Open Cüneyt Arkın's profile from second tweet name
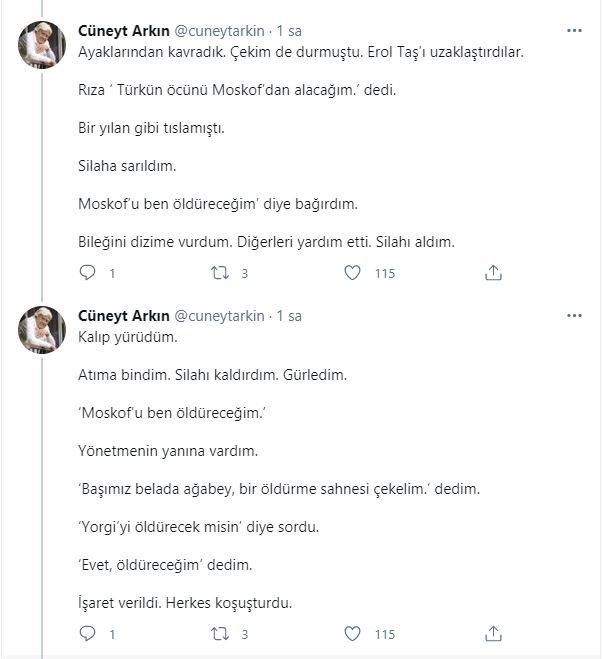The image size is (602, 659). [124, 316]
